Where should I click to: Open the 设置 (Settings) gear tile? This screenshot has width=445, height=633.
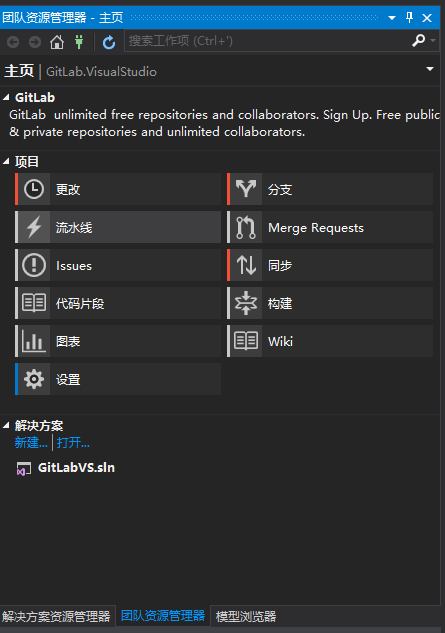point(118,379)
